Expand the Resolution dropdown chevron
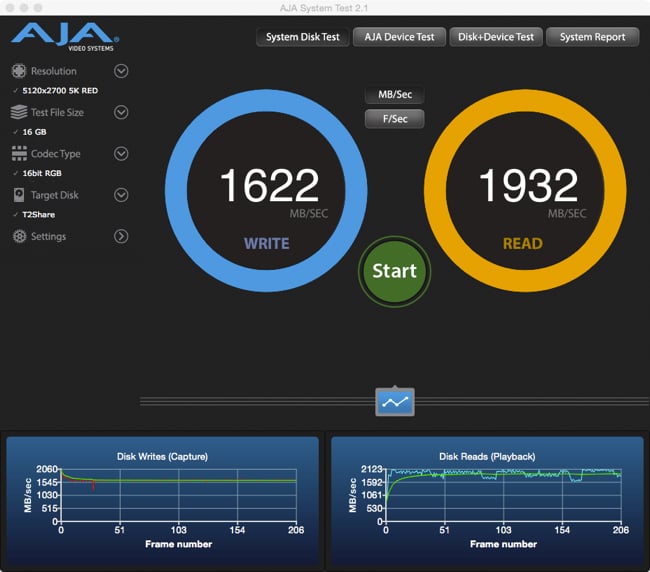Viewport: 650px width, 572px height. click(x=121, y=71)
